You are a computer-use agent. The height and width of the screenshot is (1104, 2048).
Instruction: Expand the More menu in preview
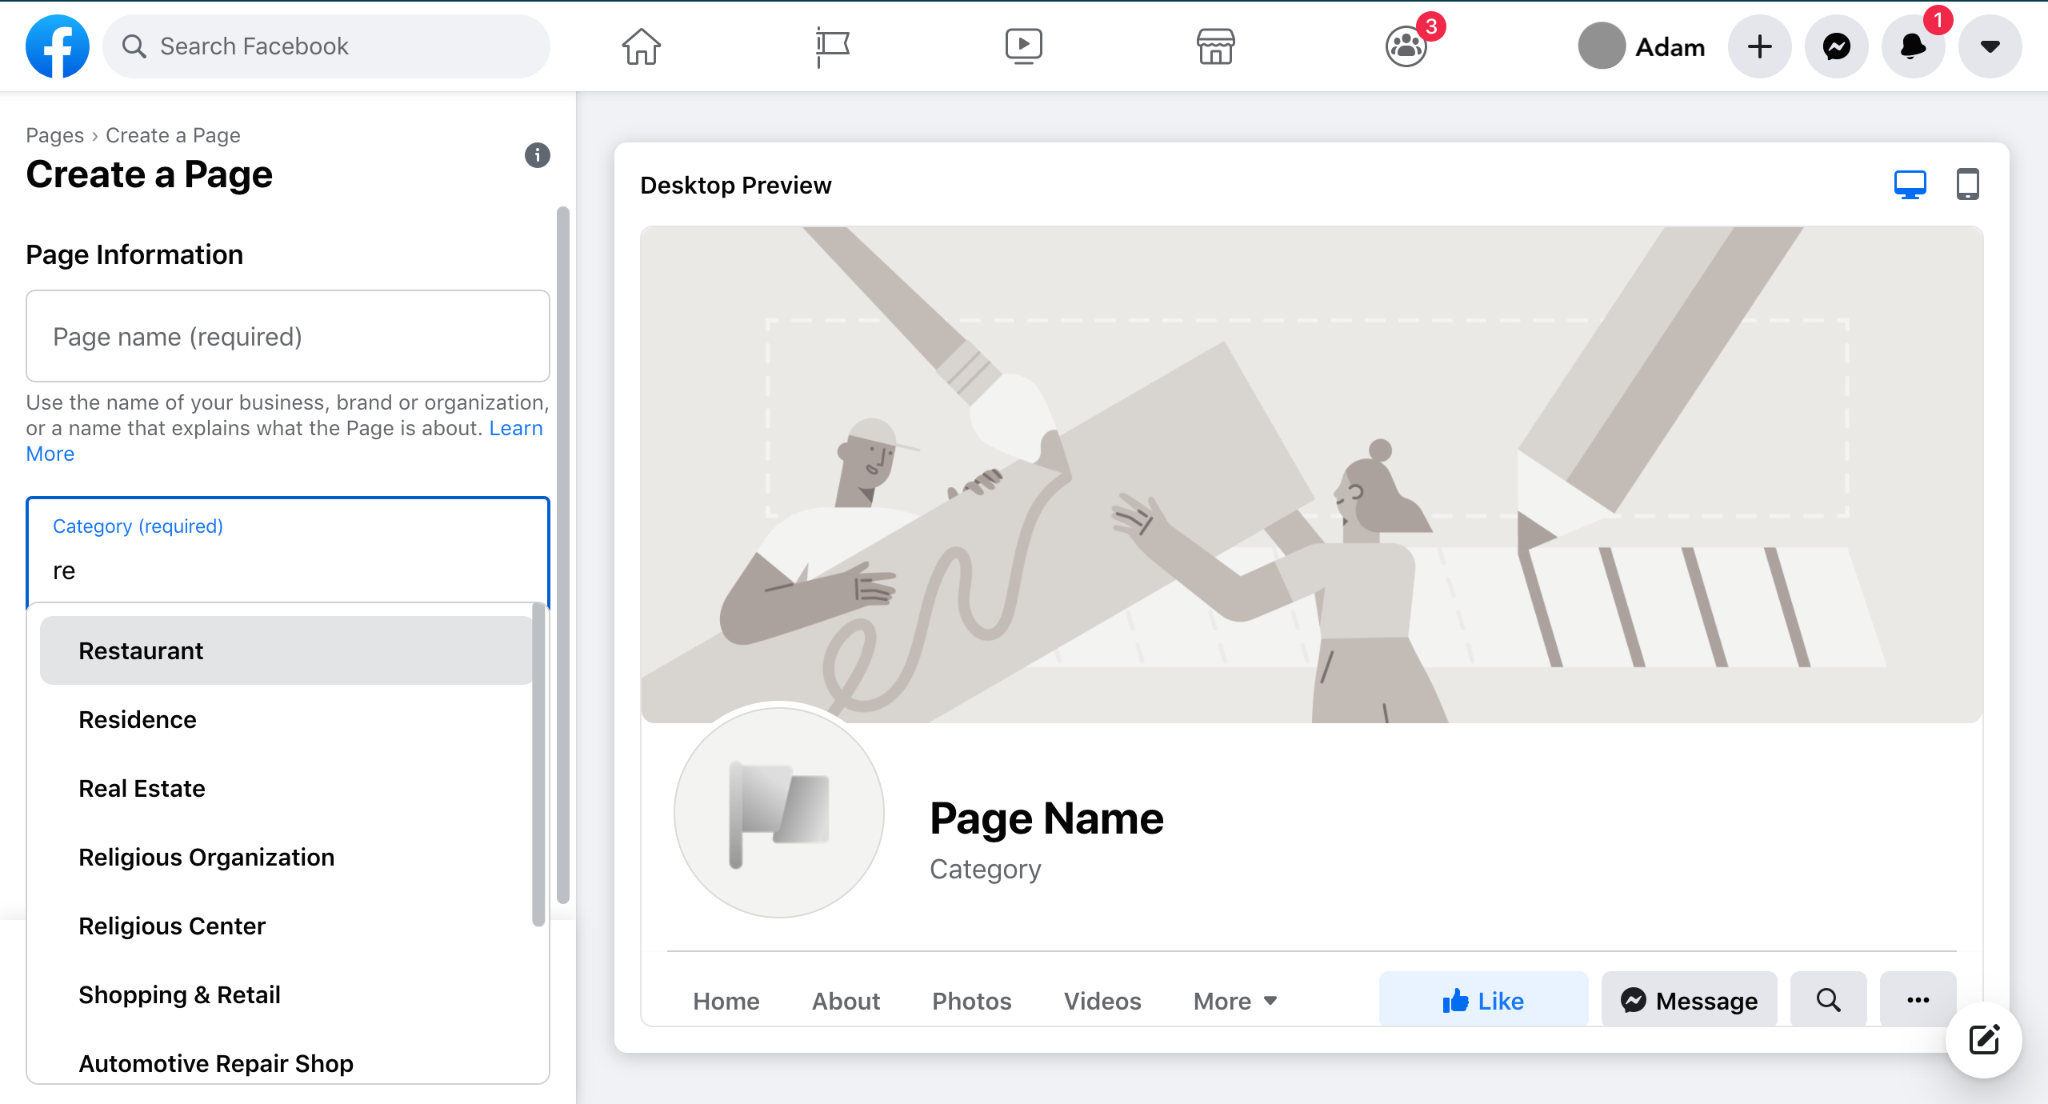pos(1235,1001)
